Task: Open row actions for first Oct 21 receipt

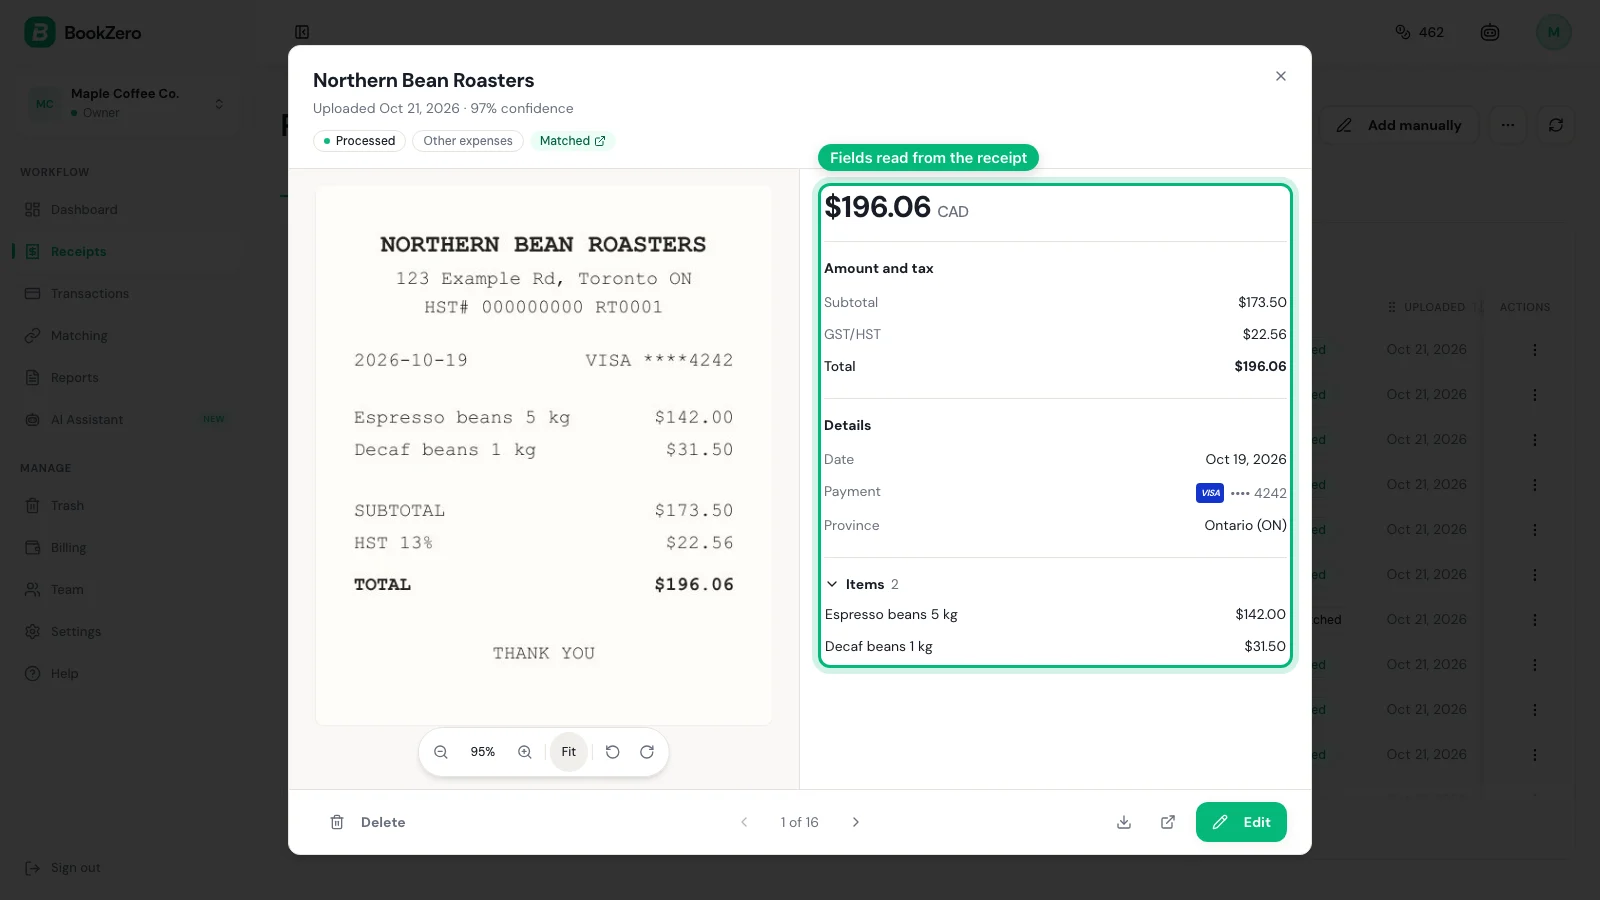Action: [1535, 350]
